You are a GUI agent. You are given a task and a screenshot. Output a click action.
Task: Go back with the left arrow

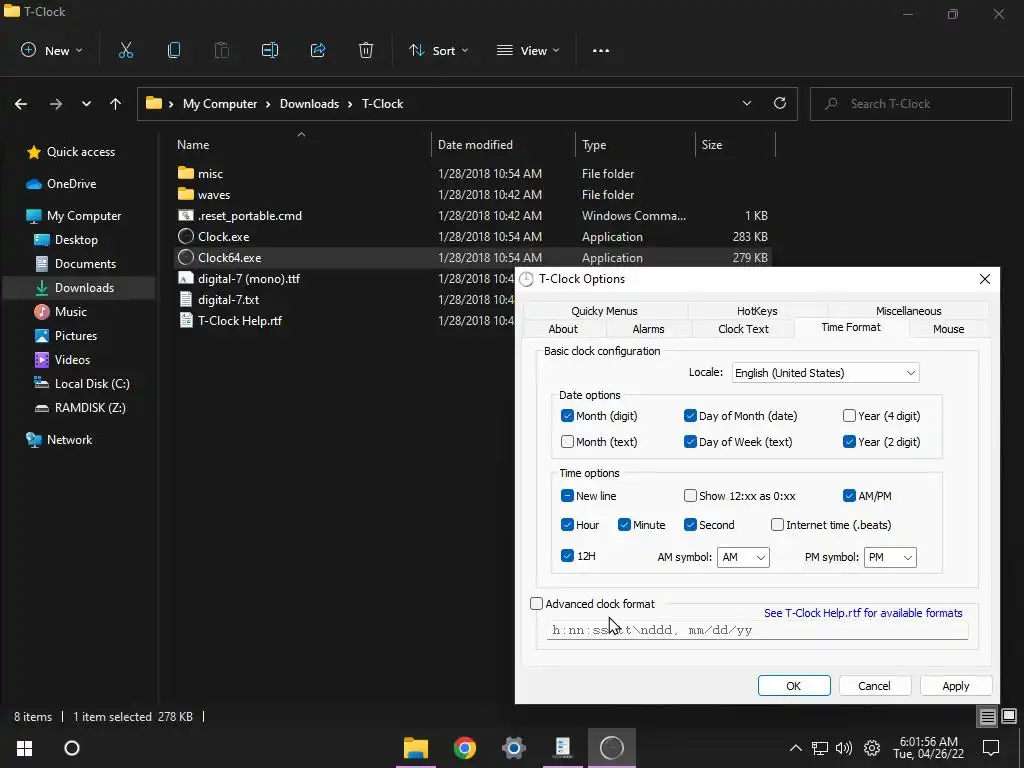(21, 104)
